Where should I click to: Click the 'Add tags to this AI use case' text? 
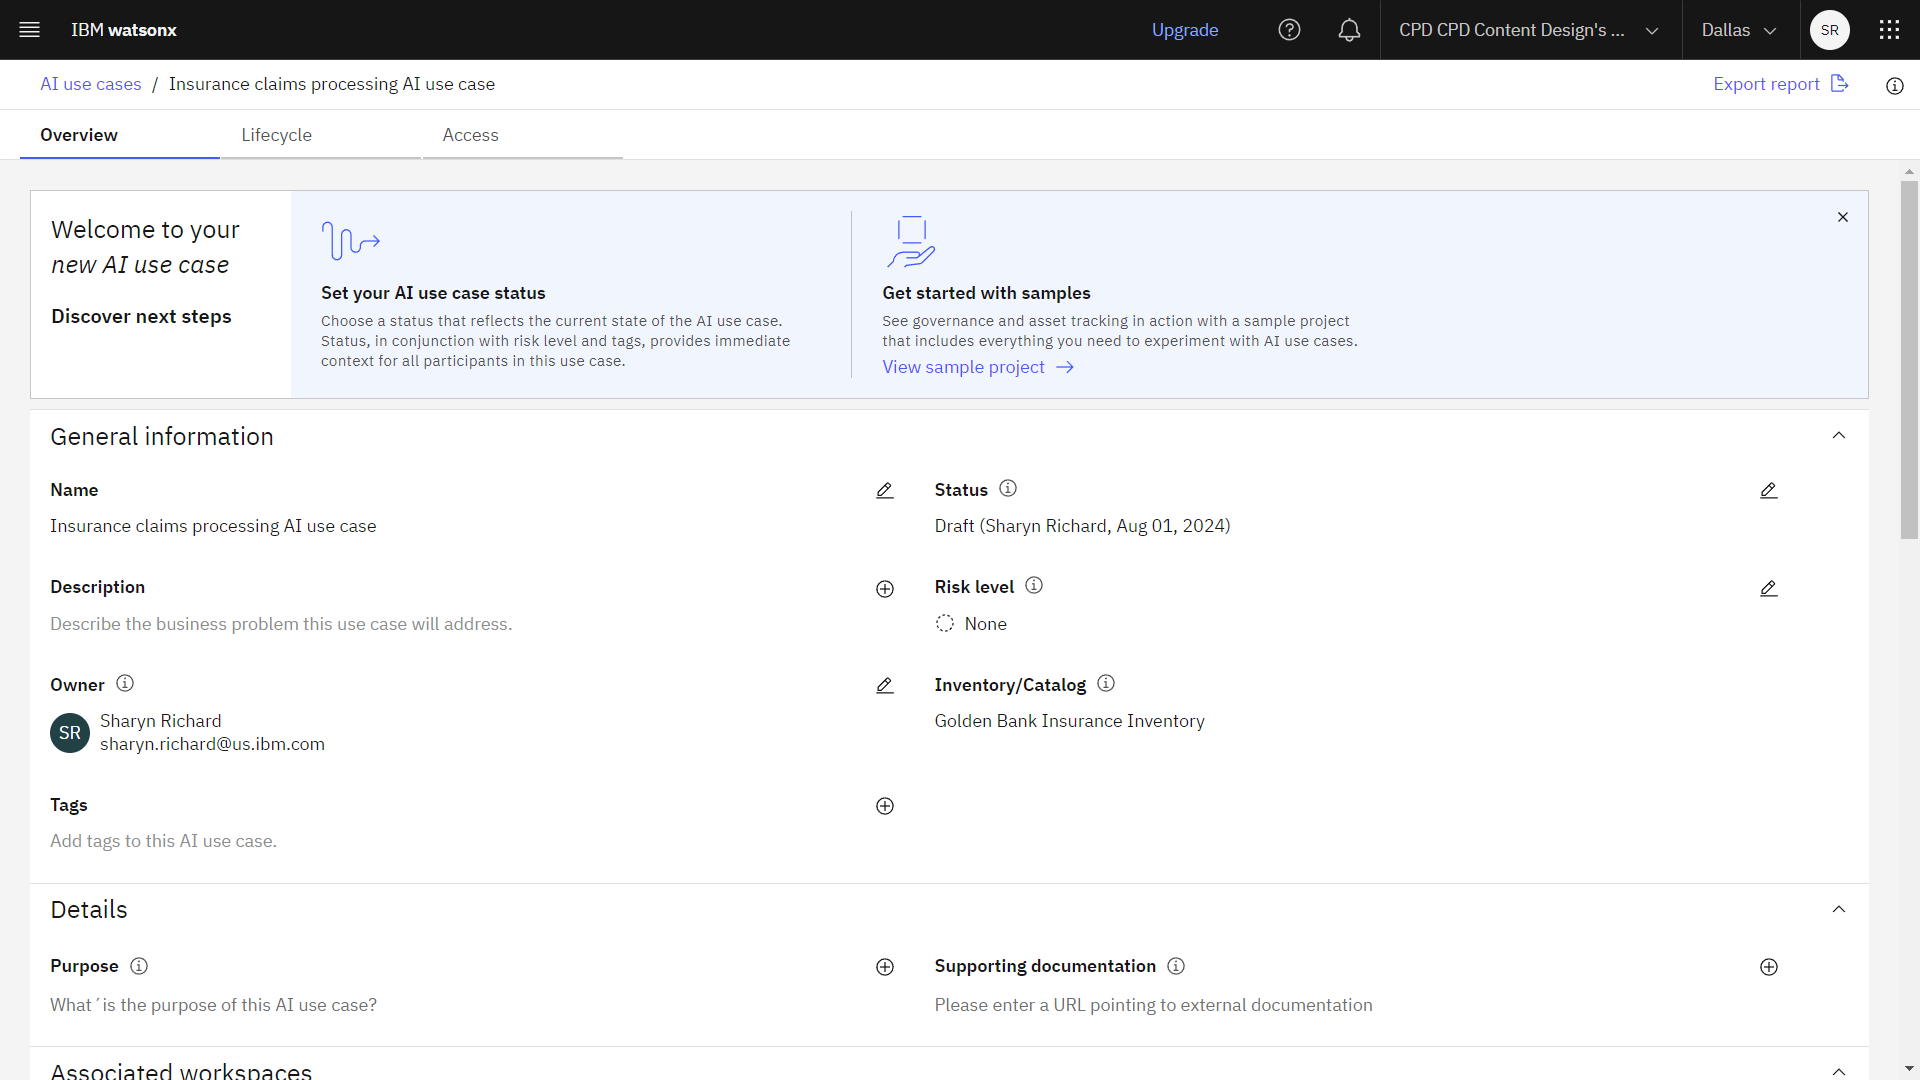(x=164, y=841)
